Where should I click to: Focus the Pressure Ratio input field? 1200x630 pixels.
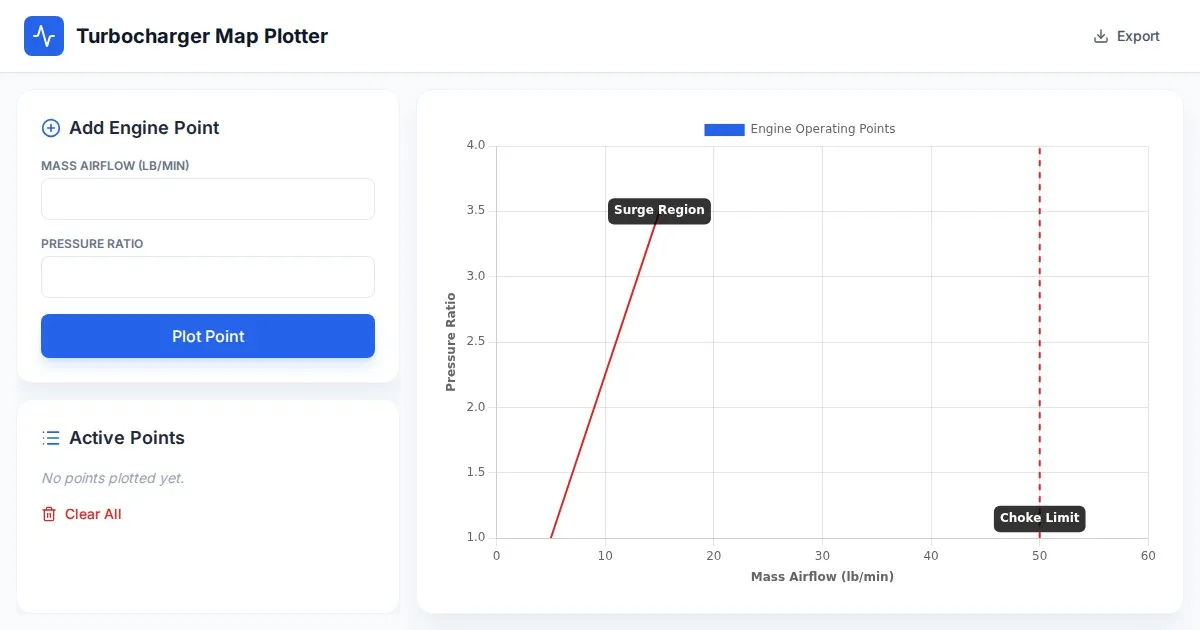[208, 277]
